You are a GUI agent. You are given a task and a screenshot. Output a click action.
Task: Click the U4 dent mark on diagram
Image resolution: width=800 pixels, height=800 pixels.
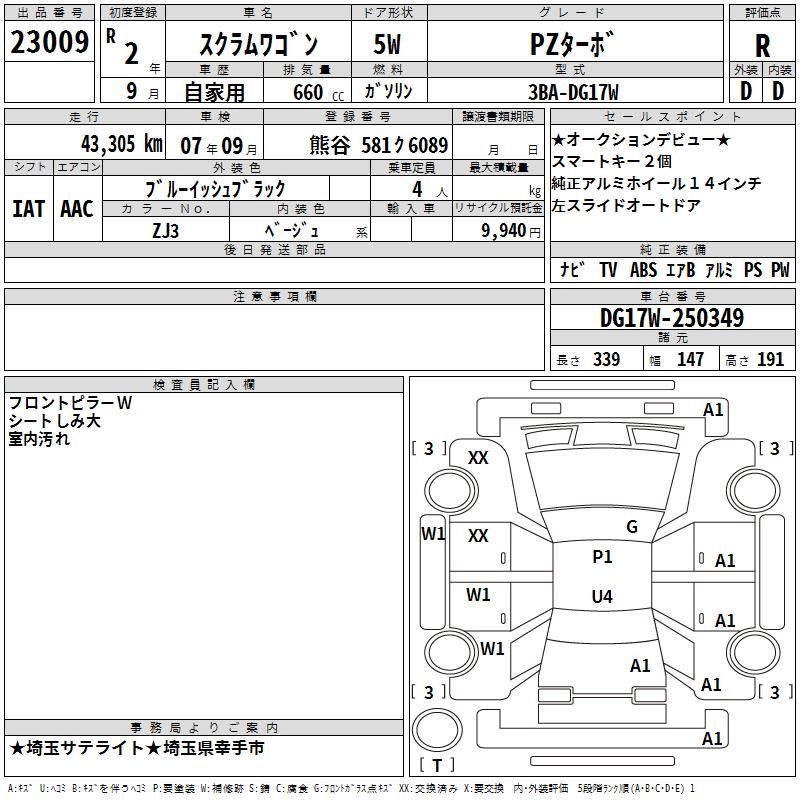point(602,597)
